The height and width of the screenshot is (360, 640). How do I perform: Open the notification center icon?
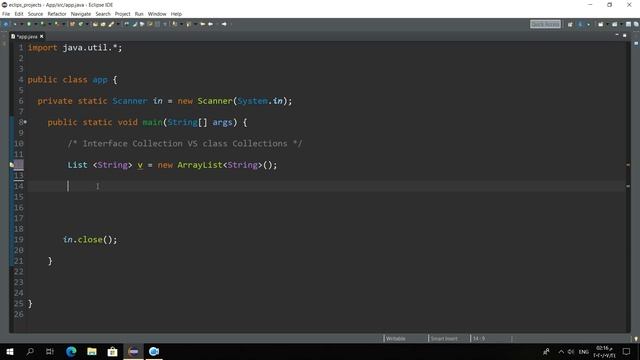coord(627,351)
